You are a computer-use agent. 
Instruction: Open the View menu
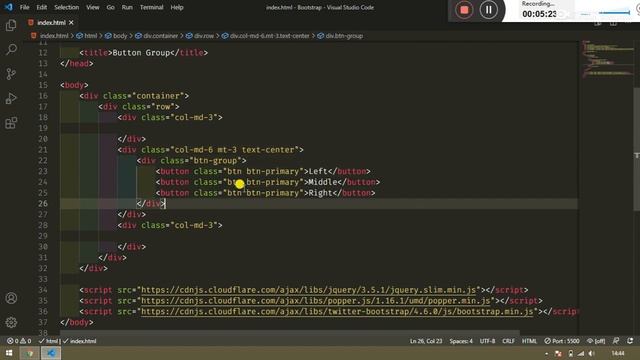[93, 7]
